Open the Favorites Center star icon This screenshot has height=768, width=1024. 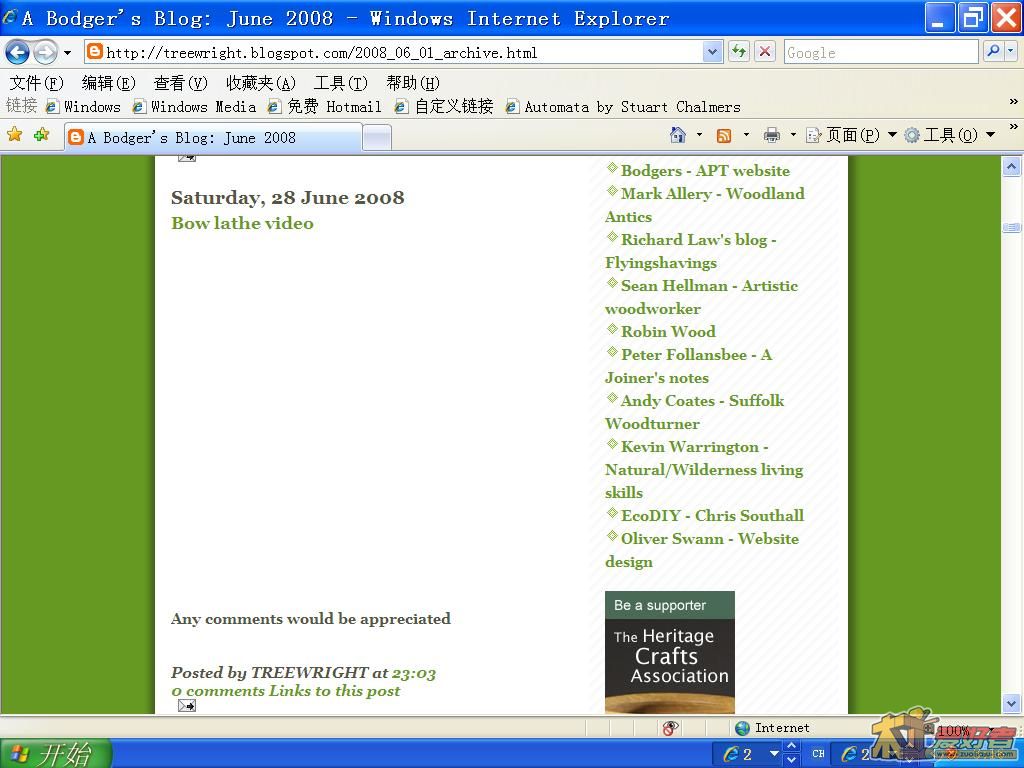[x=15, y=135]
